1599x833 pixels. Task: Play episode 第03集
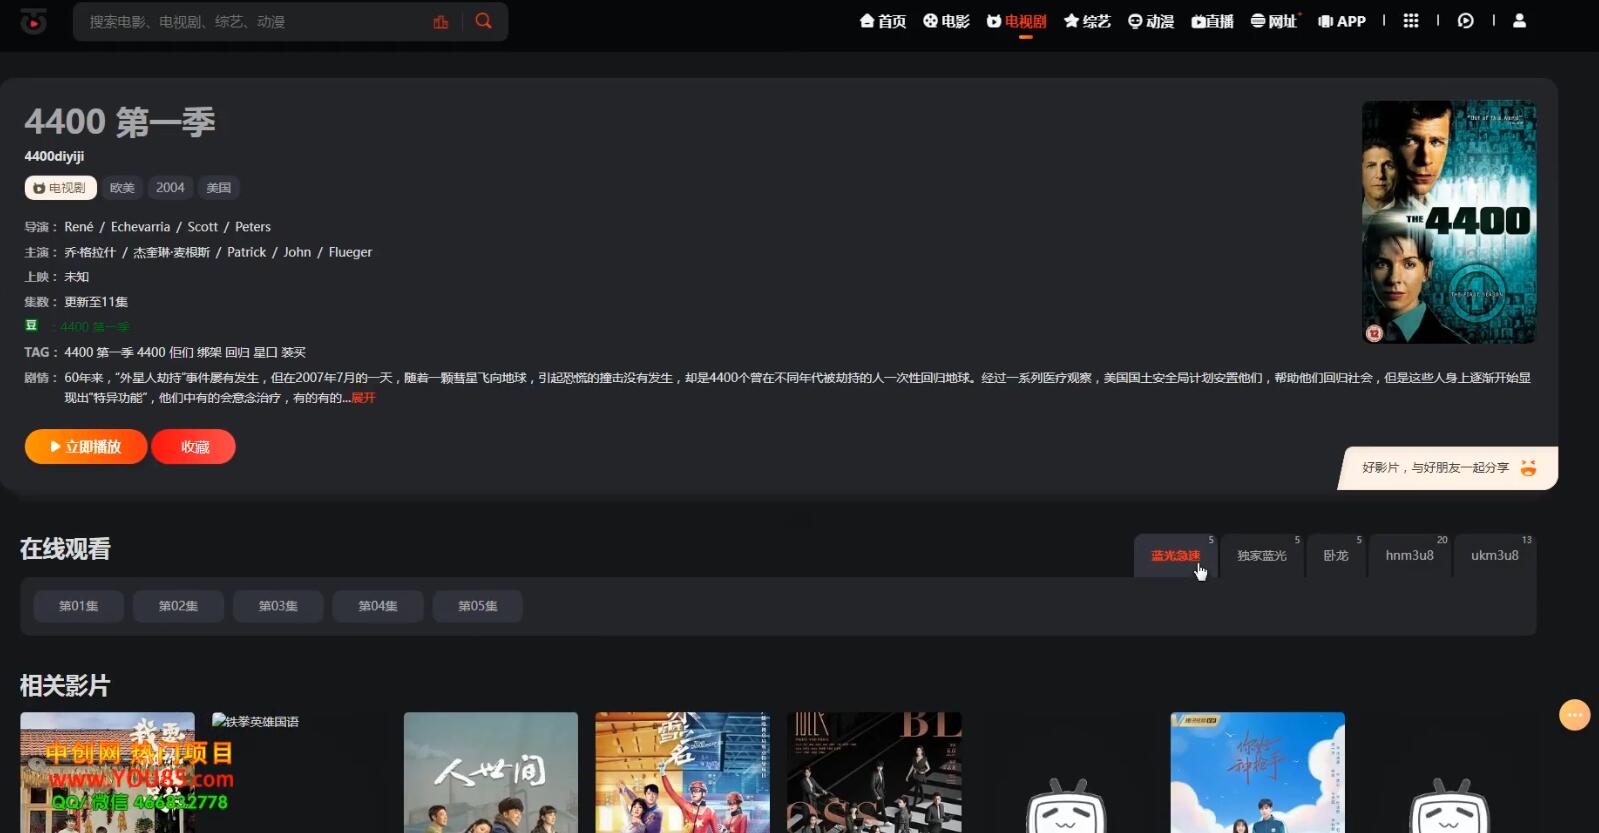278,606
